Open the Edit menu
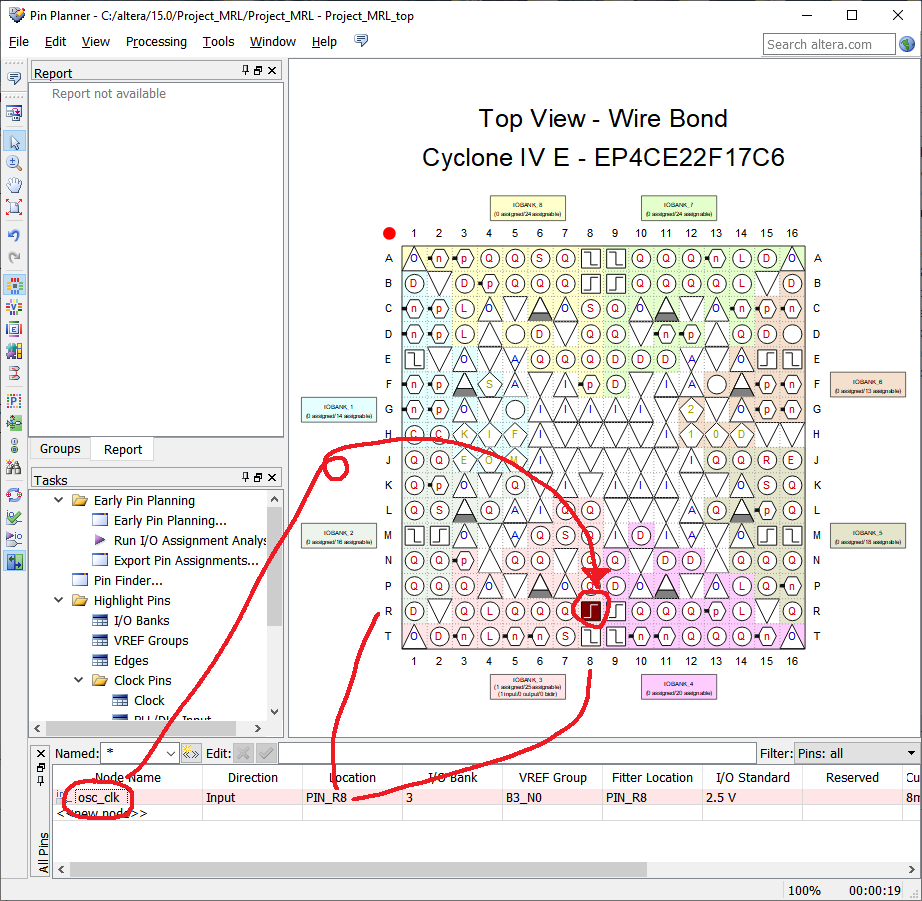Image resolution: width=922 pixels, height=901 pixels. 55,42
